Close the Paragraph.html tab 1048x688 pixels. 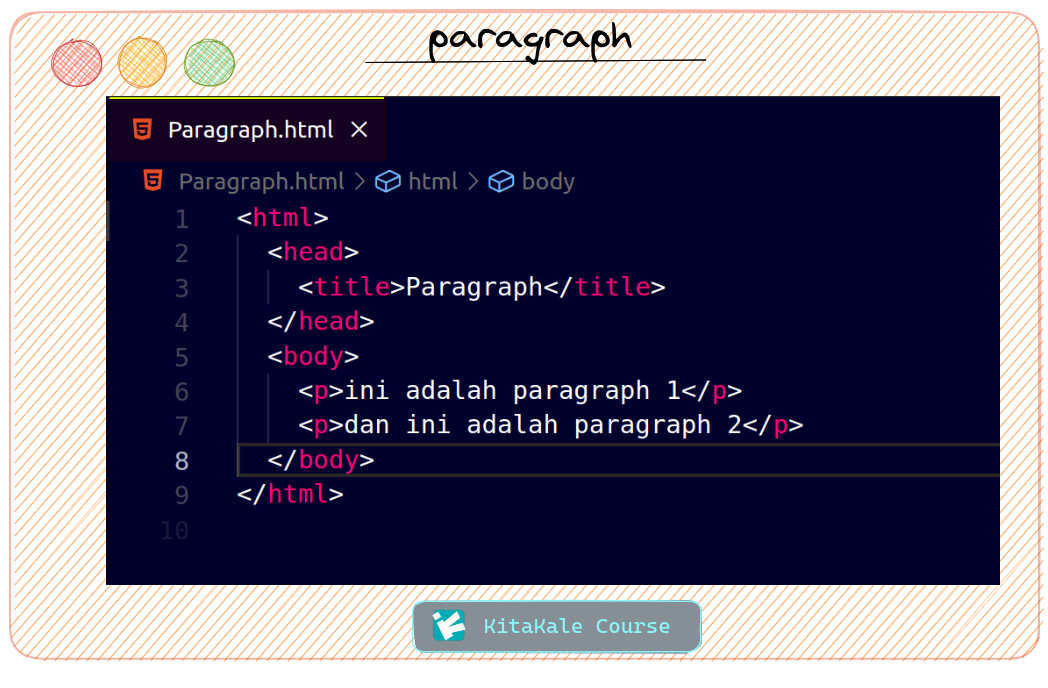(360, 130)
